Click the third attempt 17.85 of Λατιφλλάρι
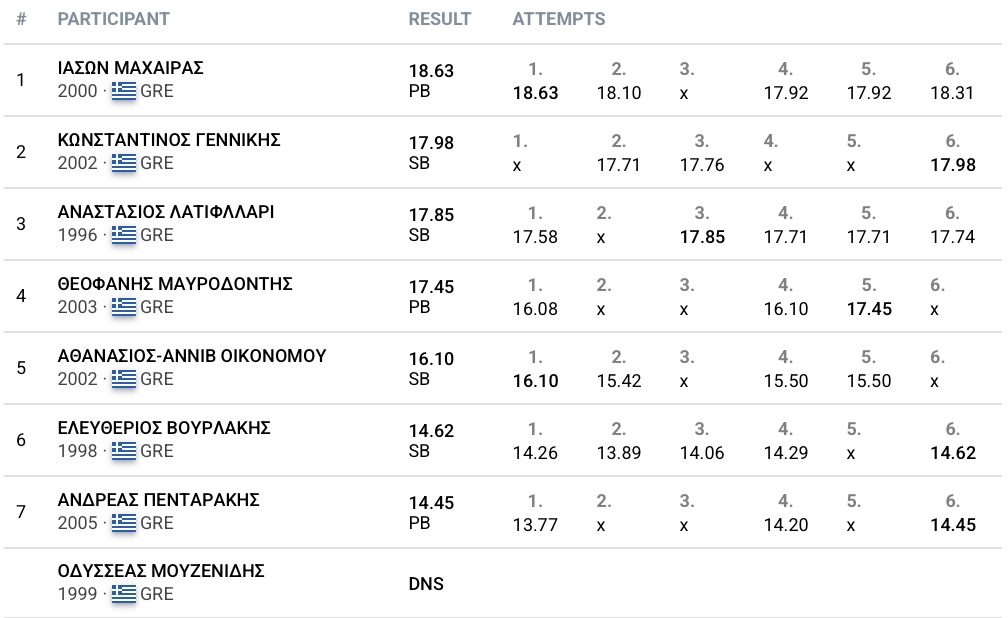This screenshot has width=1008, height=618. (702, 237)
